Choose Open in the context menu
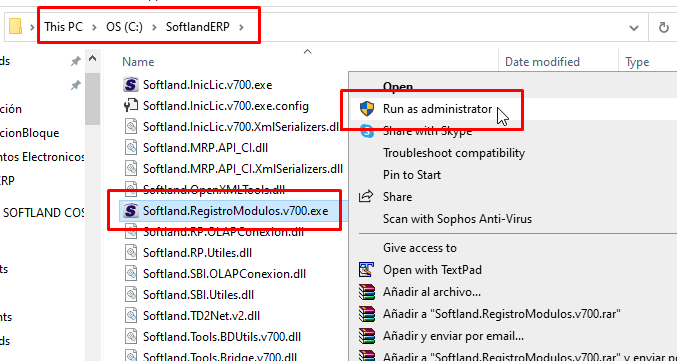The width and height of the screenshot is (677, 361). pos(398,87)
